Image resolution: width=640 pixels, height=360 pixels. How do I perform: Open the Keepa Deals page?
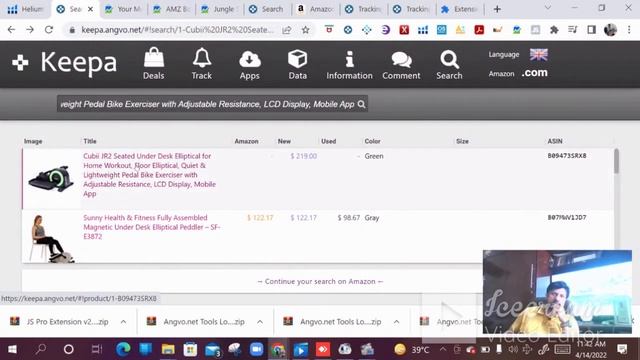point(153,64)
